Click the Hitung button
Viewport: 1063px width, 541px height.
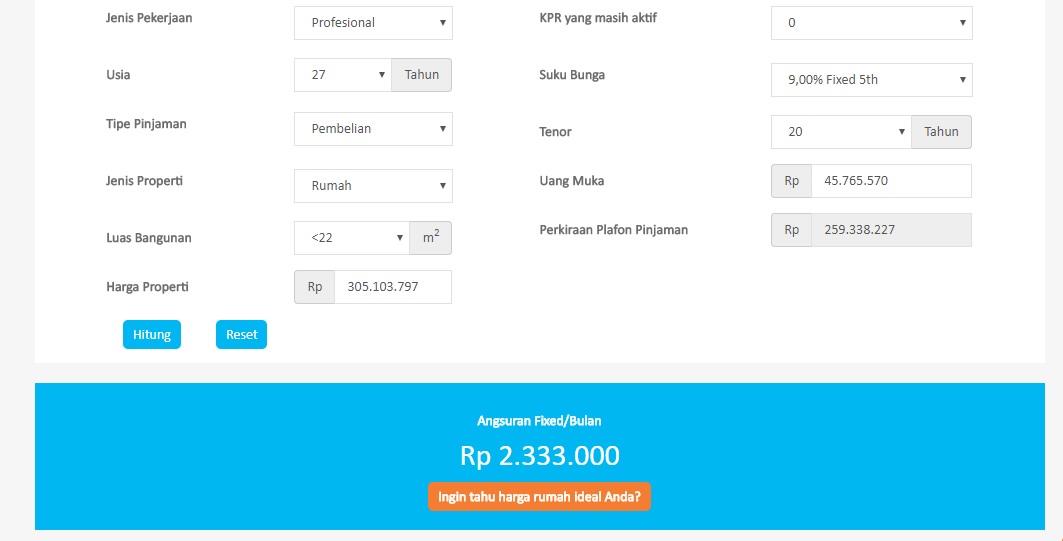[x=152, y=334]
